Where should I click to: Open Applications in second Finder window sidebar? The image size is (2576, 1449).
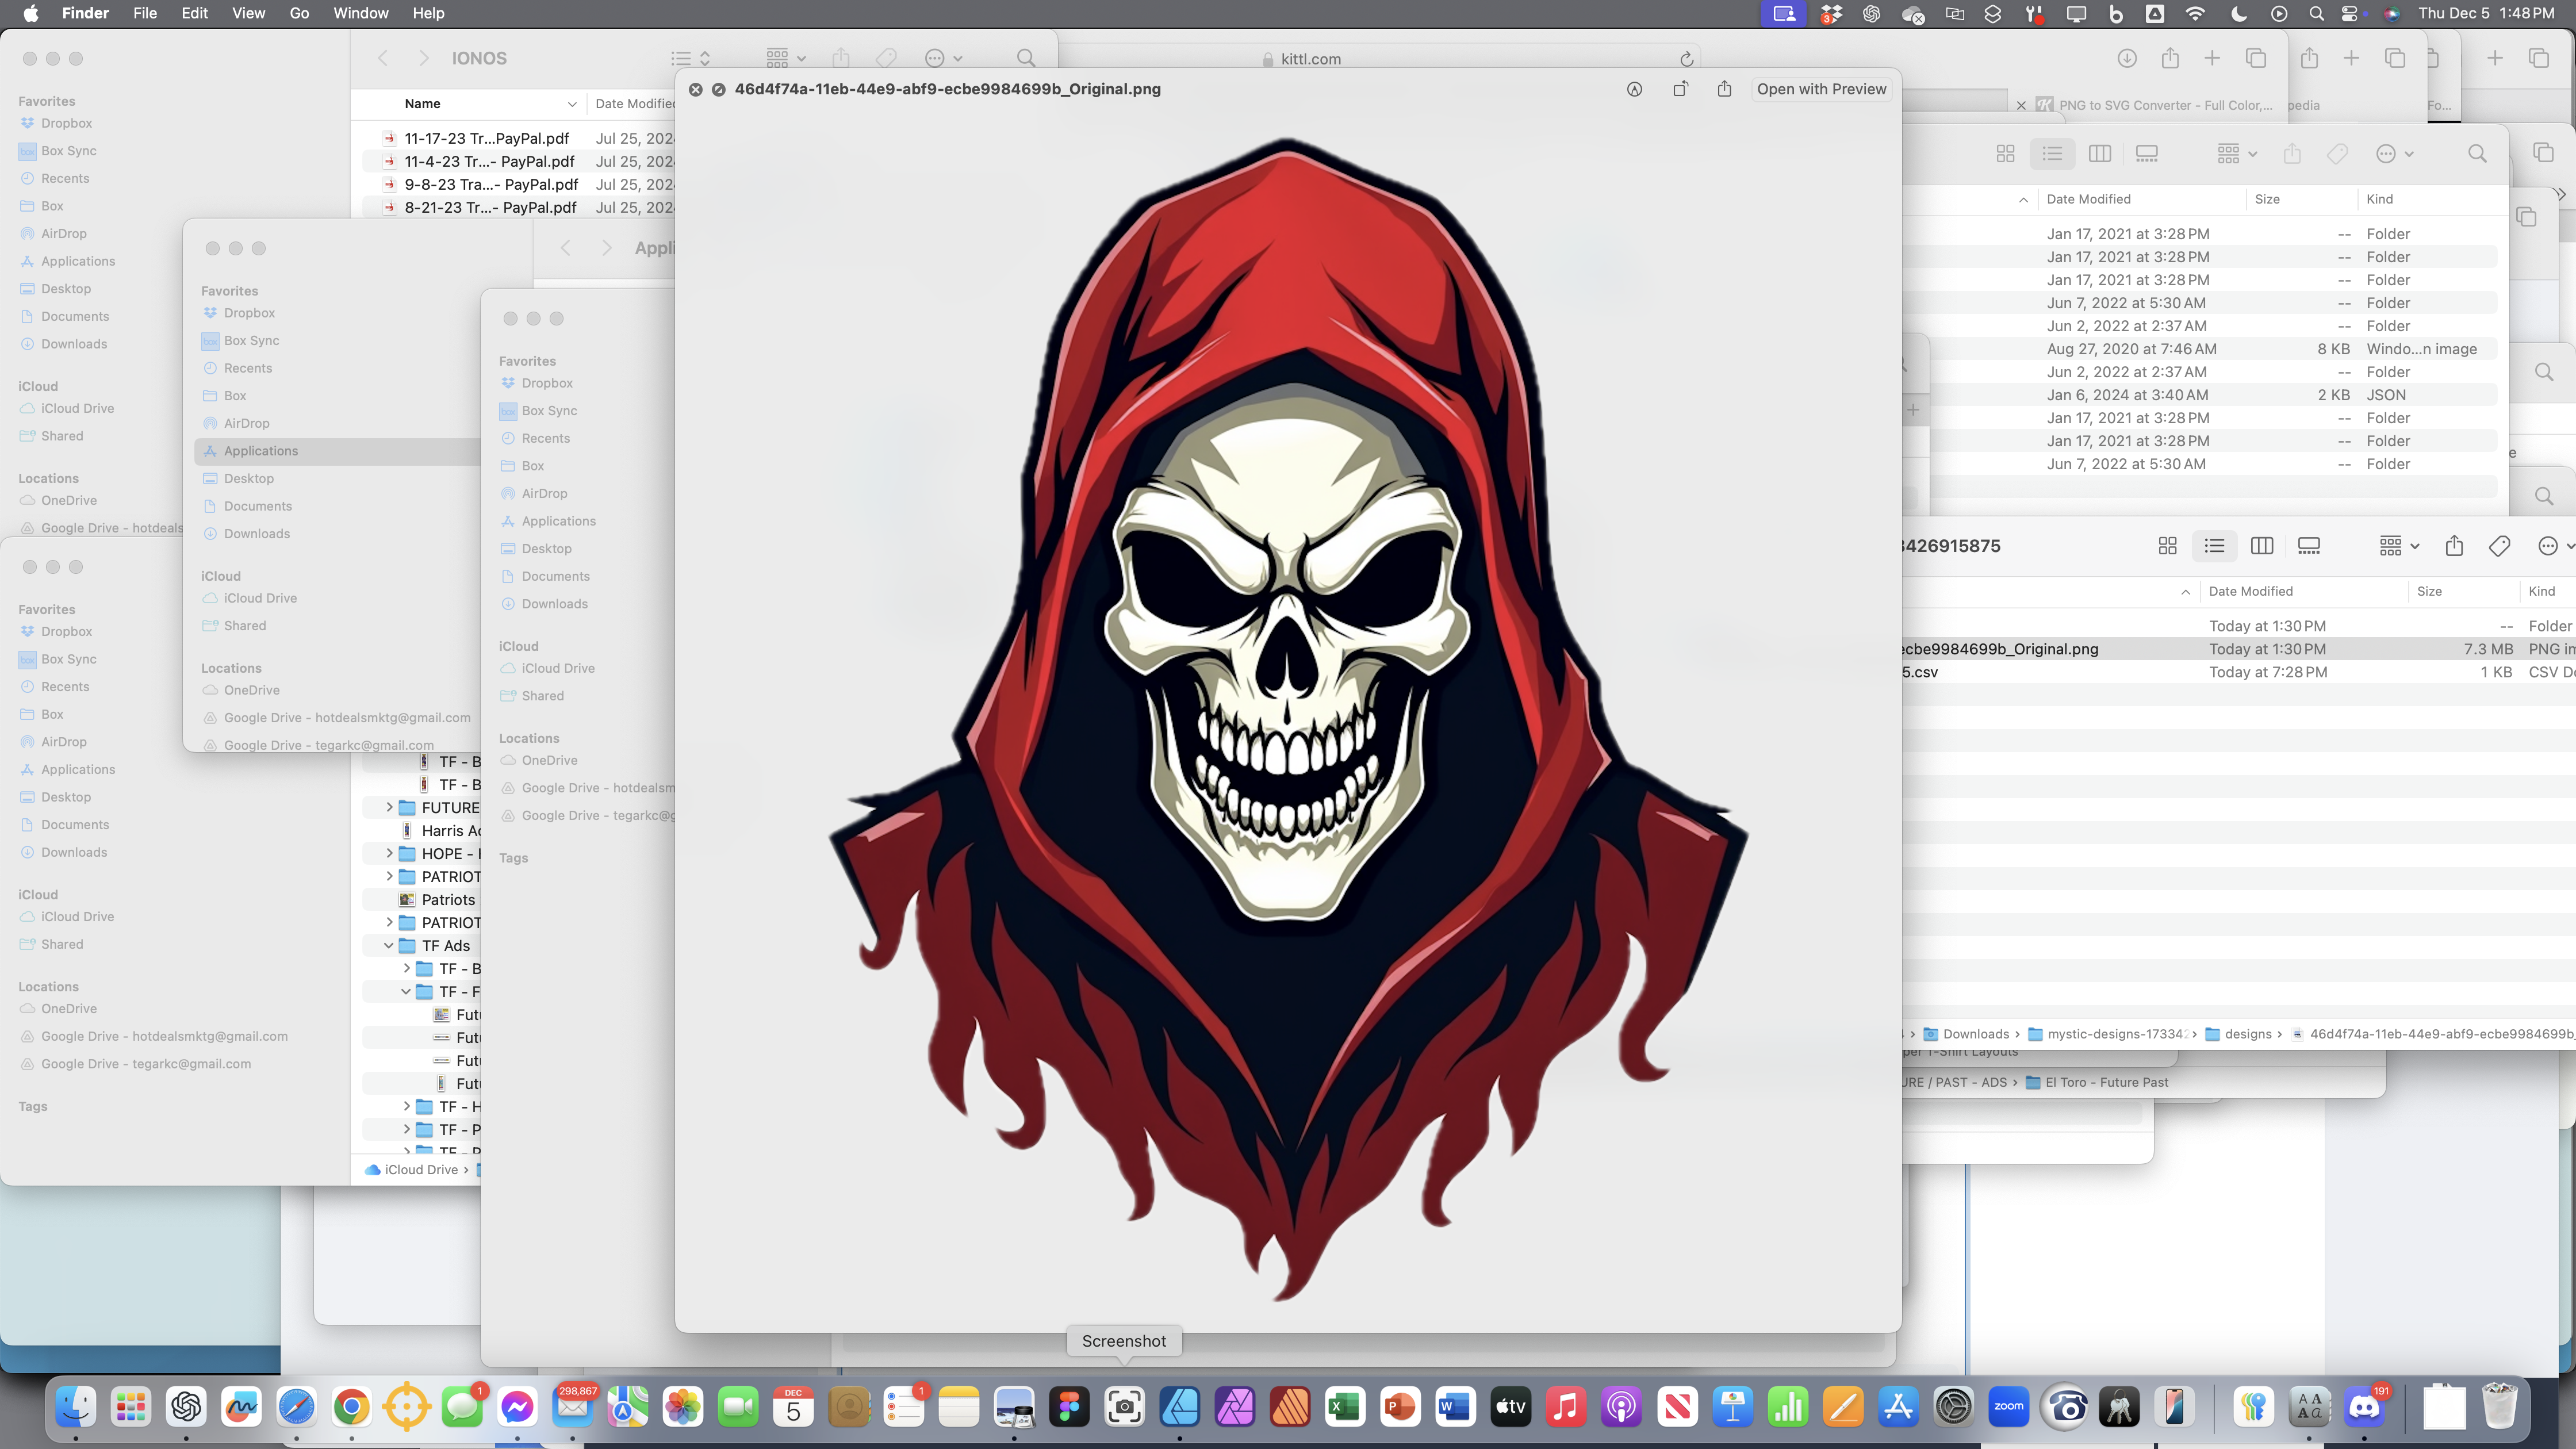pos(260,451)
